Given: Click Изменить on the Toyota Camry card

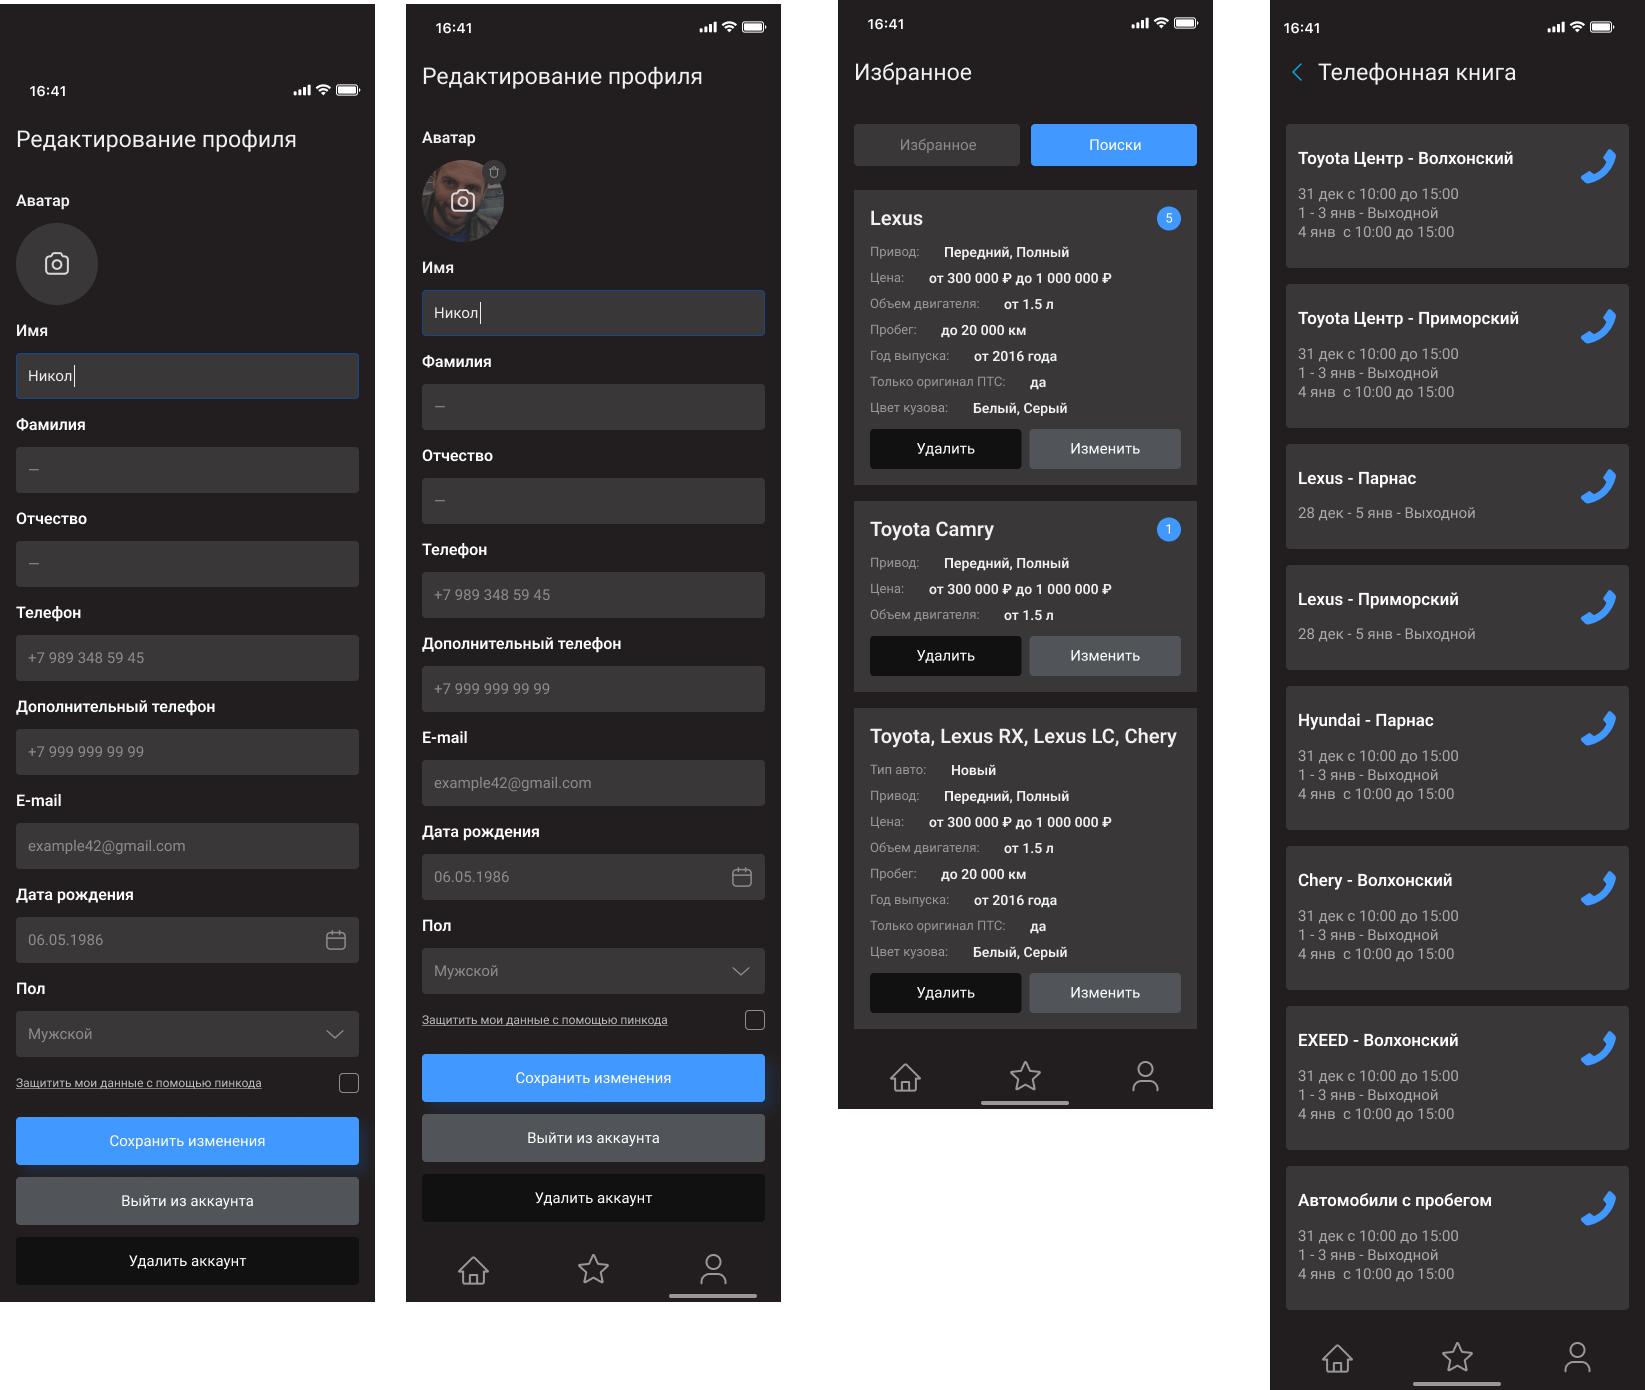Looking at the screenshot, I should (1105, 656).
